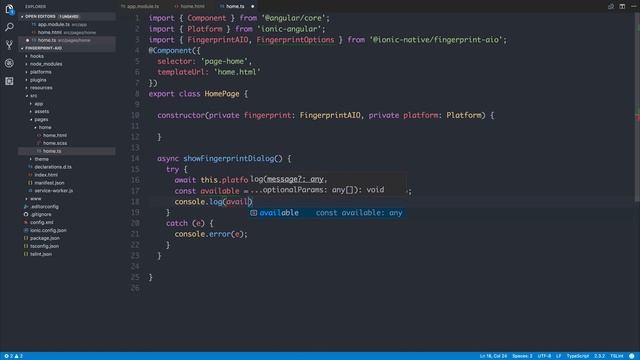Change language mode via TypeScript status entry
Image resolution: width=640 pixels, height=360 pixels.
[578, 356]
